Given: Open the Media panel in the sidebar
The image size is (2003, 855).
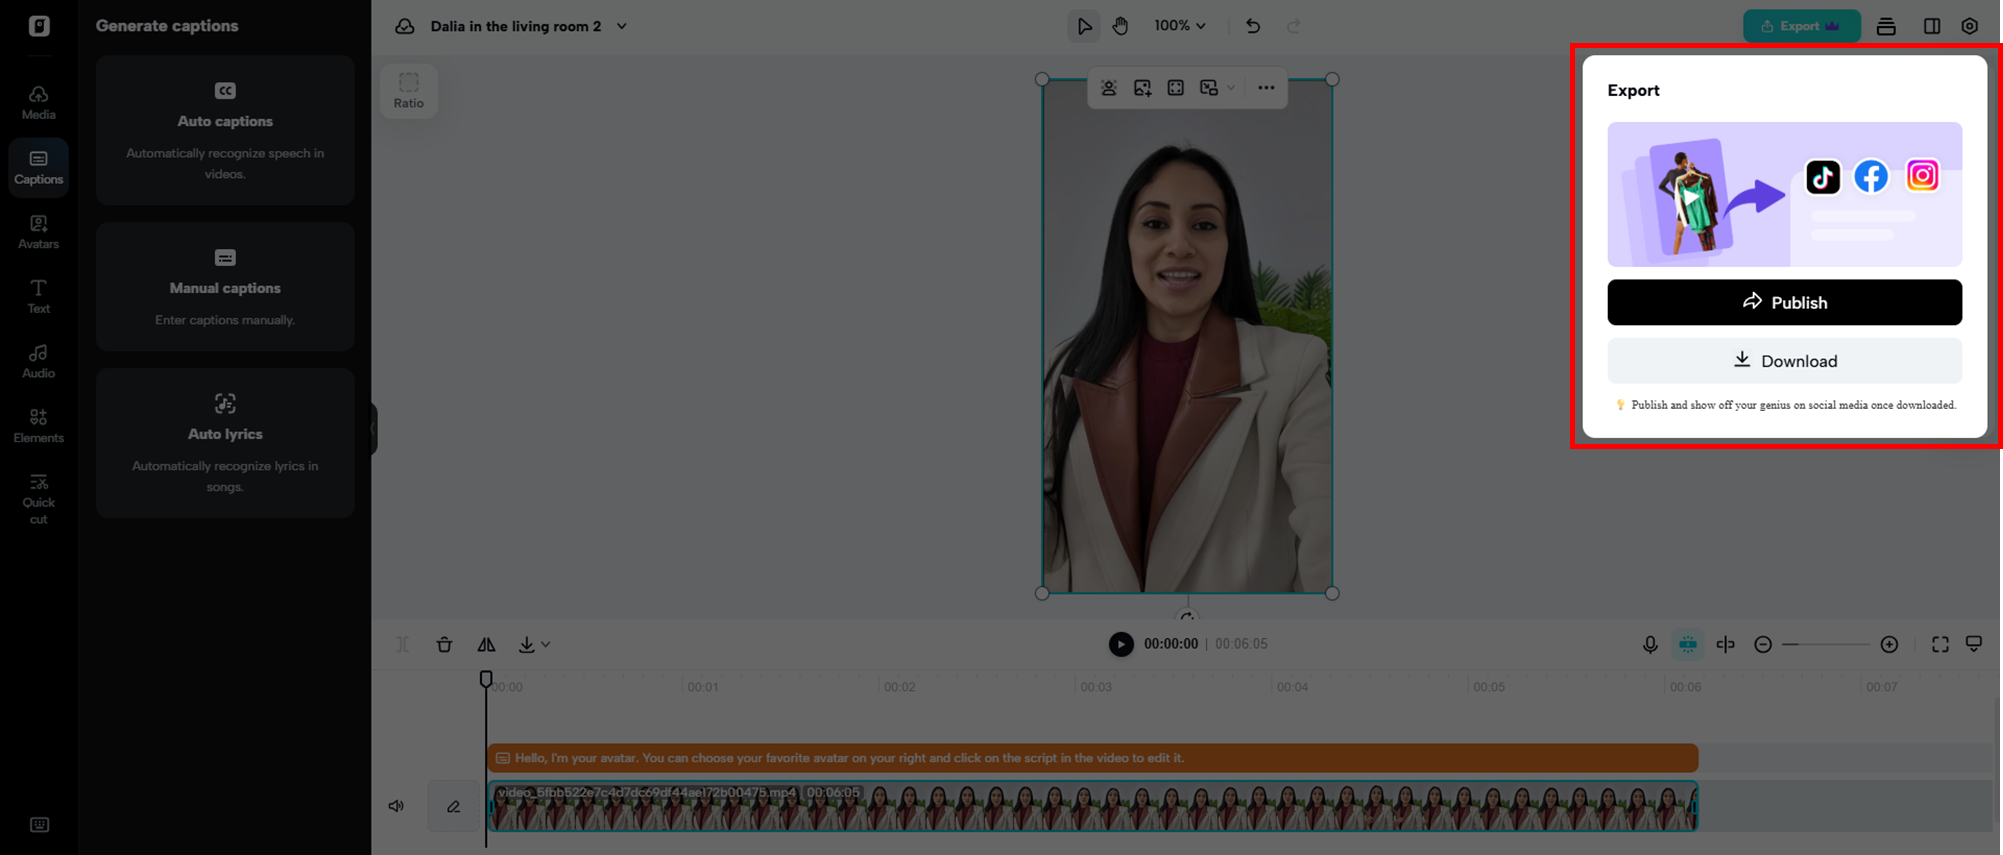Looking at the screenshot, I should pyautogui.click(x=38, y=102).
